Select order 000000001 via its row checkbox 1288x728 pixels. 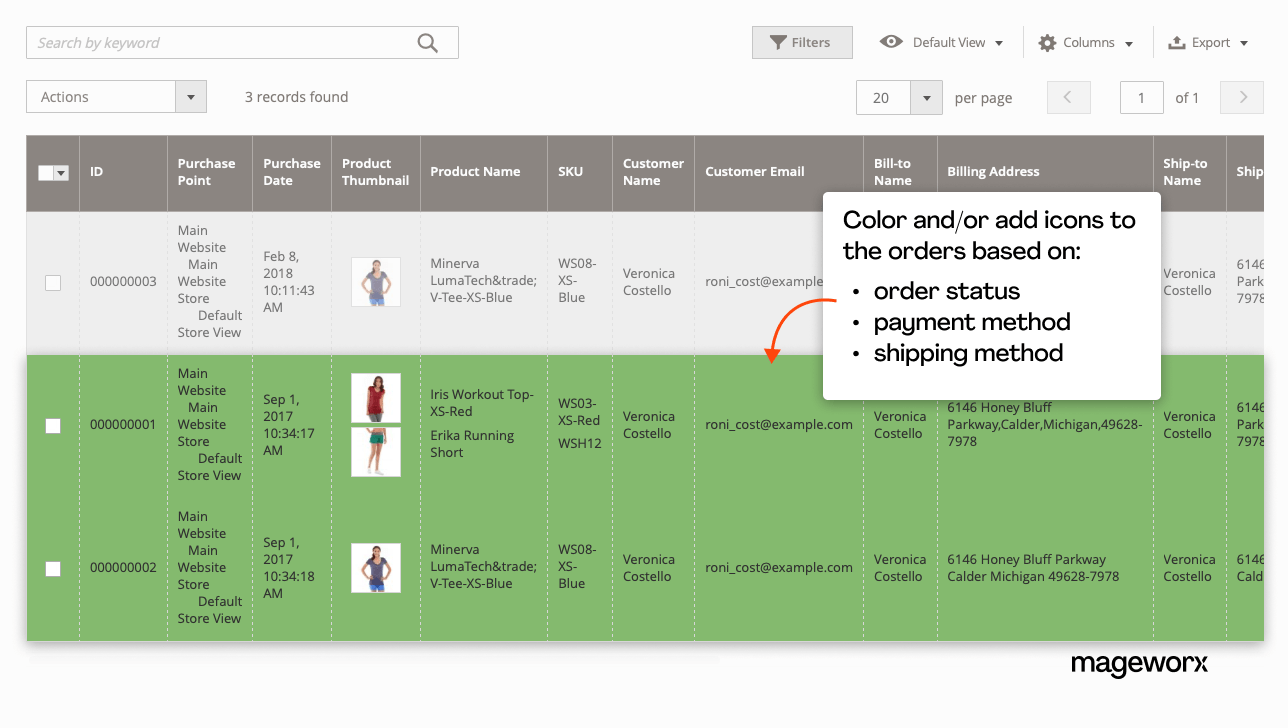click(x=52, y=426)
